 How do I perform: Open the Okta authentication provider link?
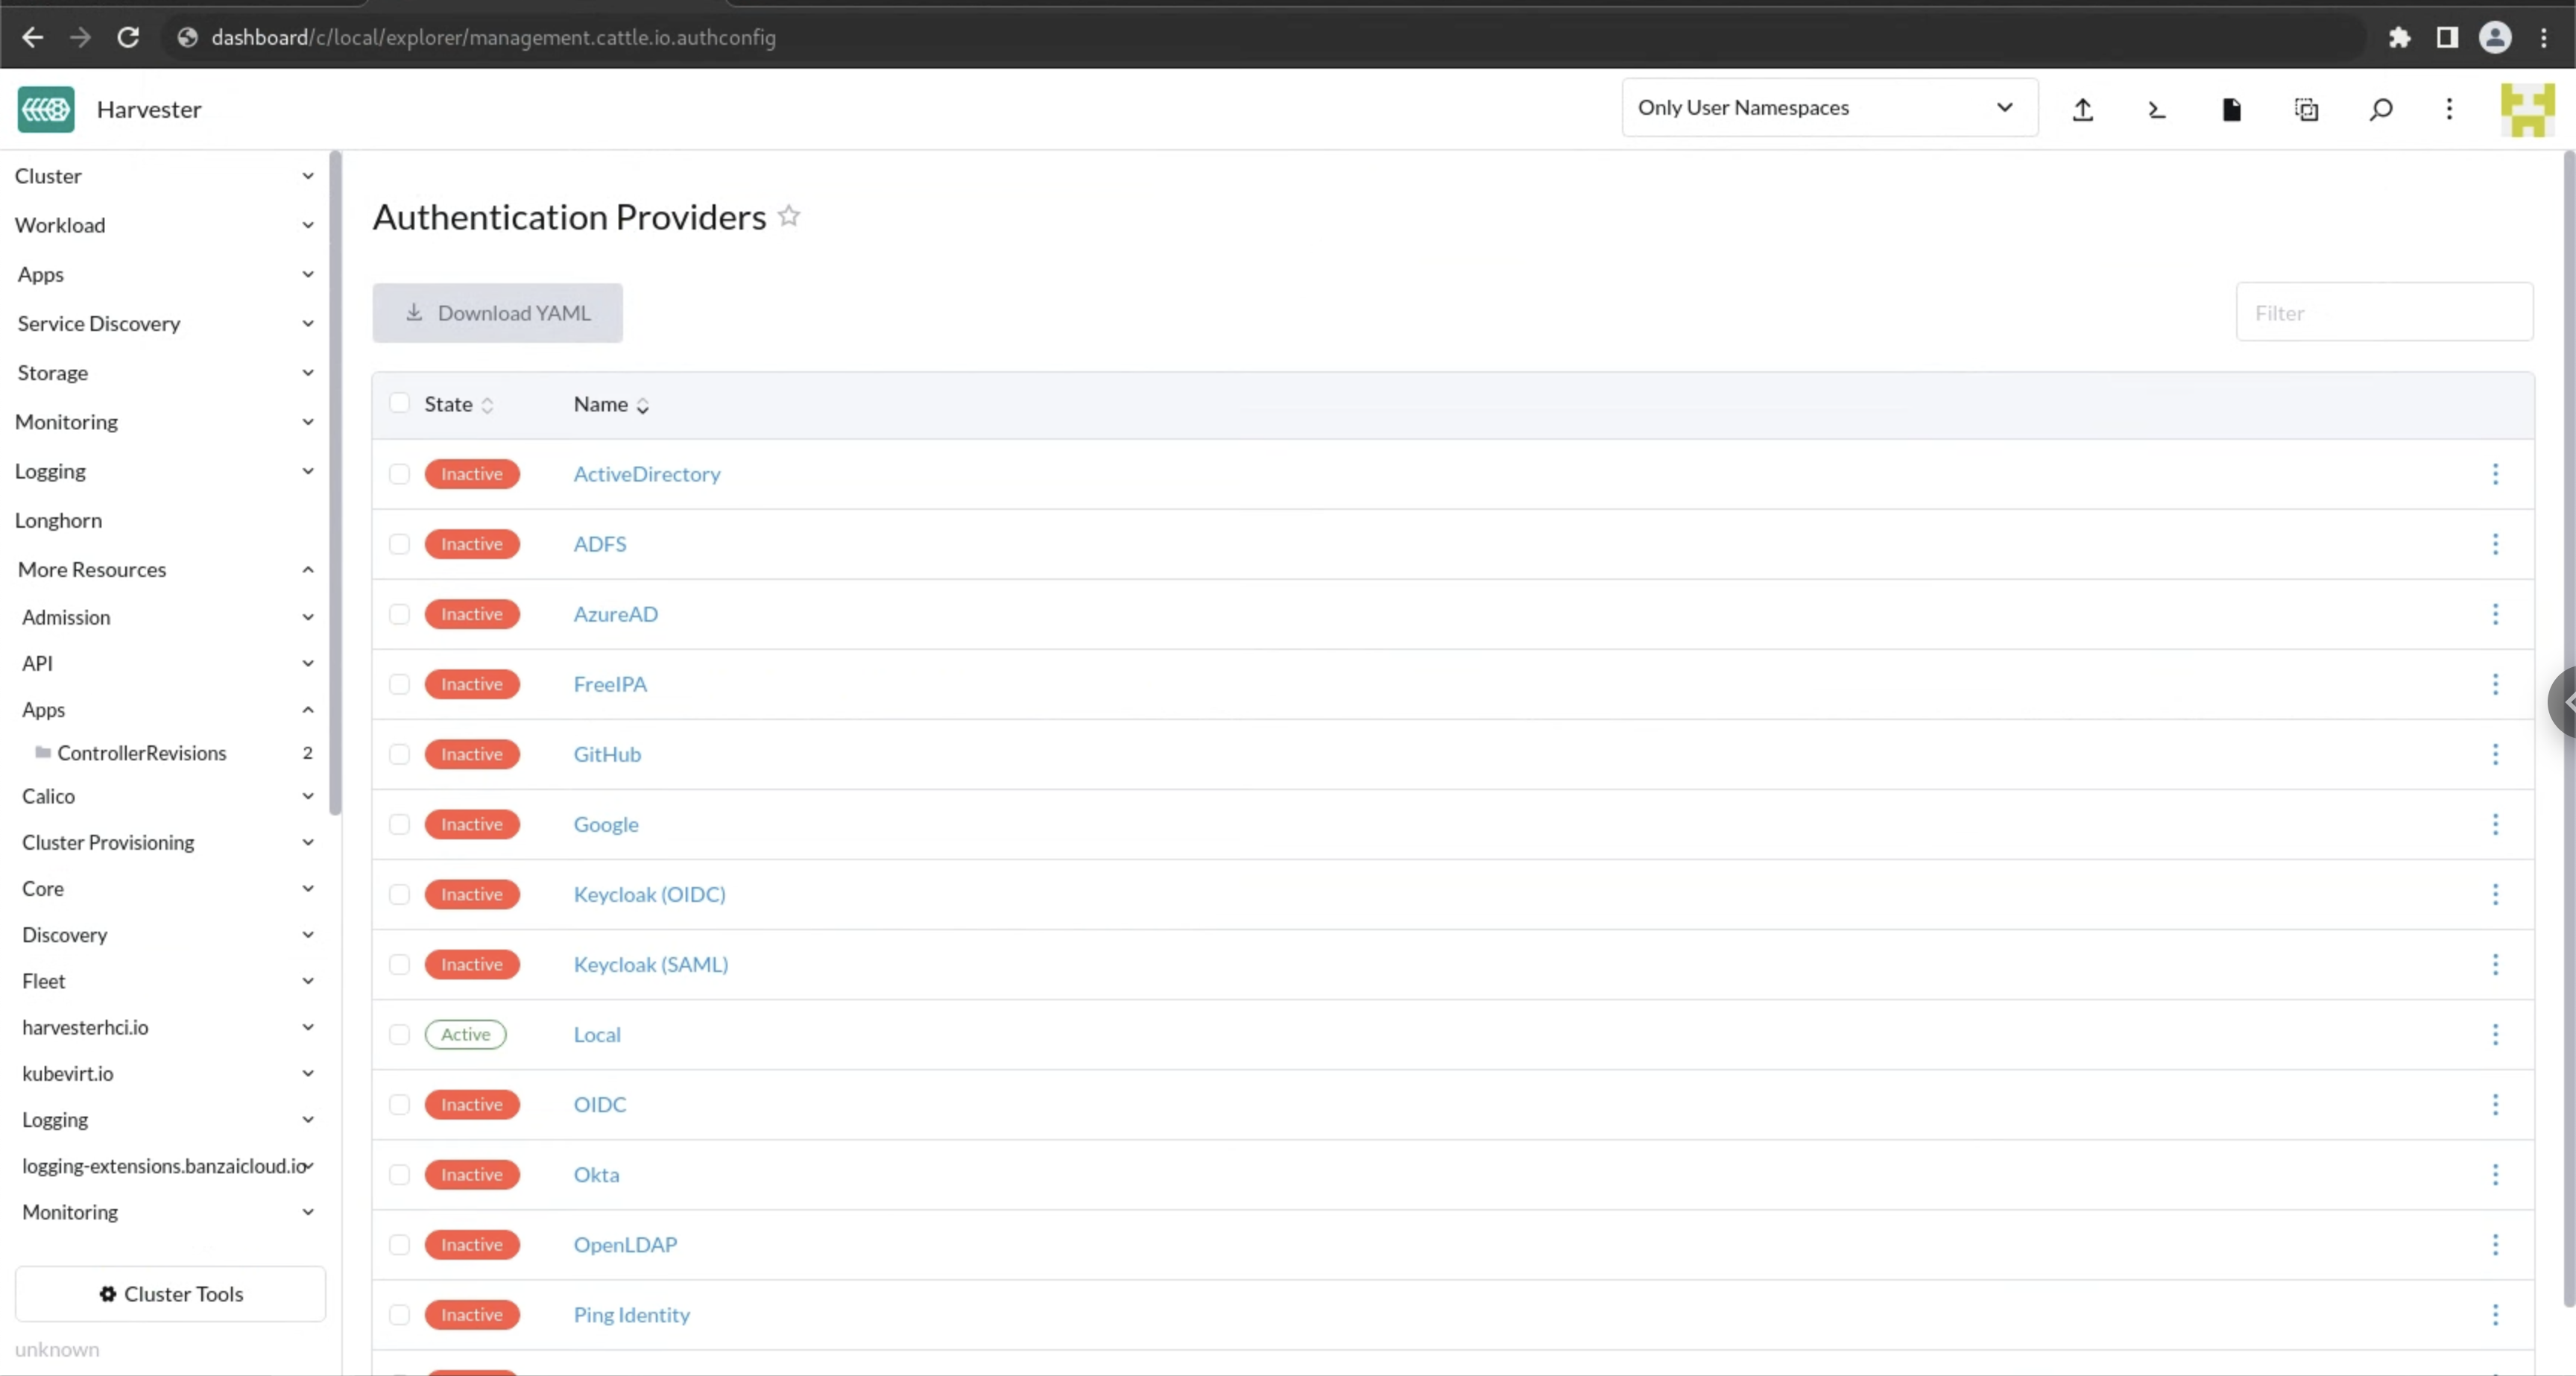(x=596, y=1174)
